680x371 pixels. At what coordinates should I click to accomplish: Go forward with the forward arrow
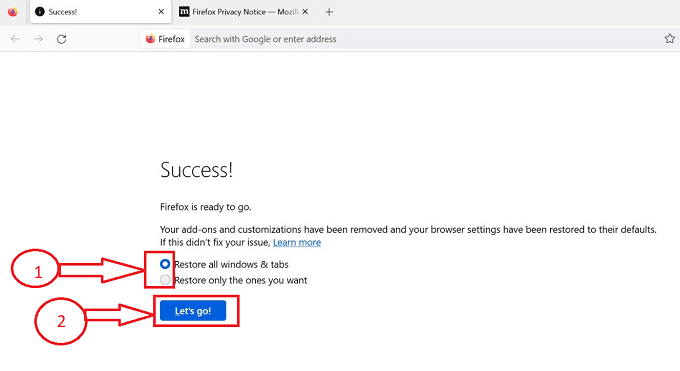(39, 39)
